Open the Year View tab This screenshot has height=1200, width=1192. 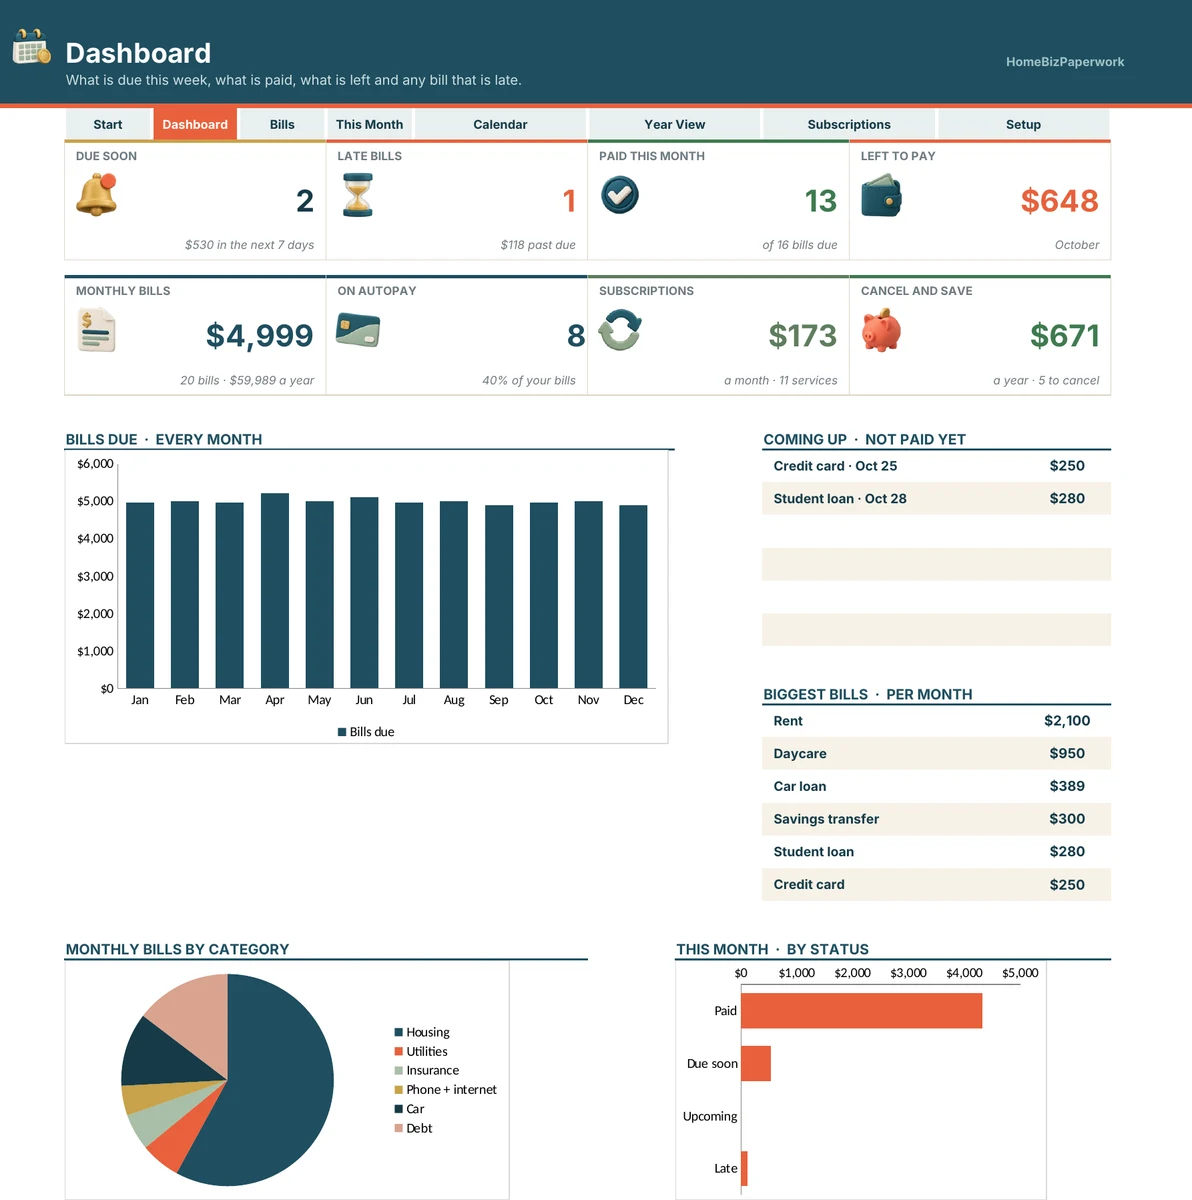pyautogui.click(x=675, y=124)
